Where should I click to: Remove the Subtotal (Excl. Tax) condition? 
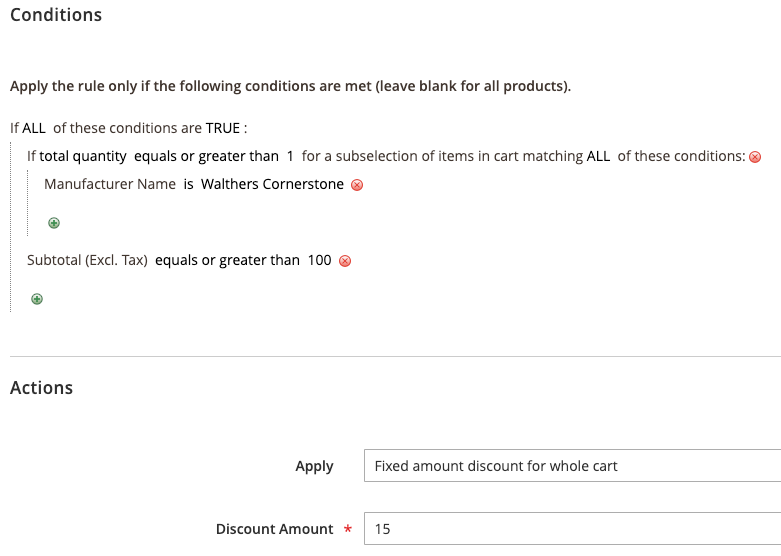pos(345,261)
